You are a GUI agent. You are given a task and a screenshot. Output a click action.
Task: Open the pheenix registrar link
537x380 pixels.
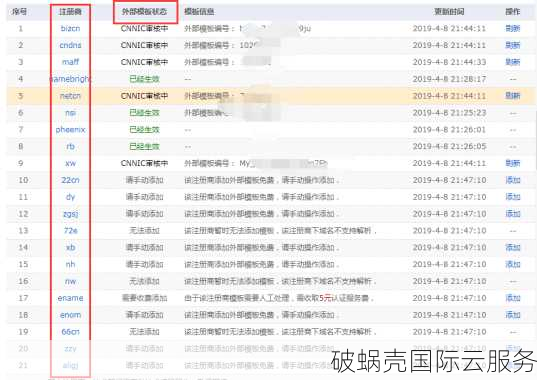[70, 129]
